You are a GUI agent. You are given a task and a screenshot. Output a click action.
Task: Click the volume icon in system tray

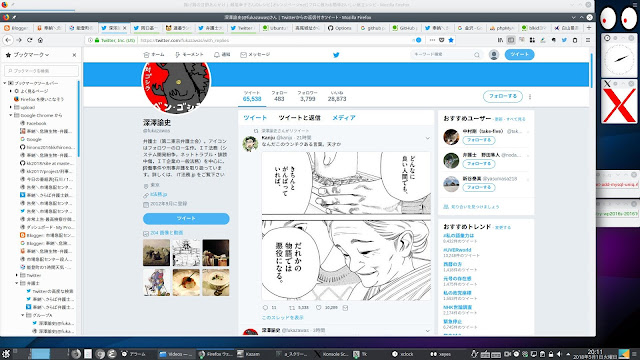(x=559, y=354)
